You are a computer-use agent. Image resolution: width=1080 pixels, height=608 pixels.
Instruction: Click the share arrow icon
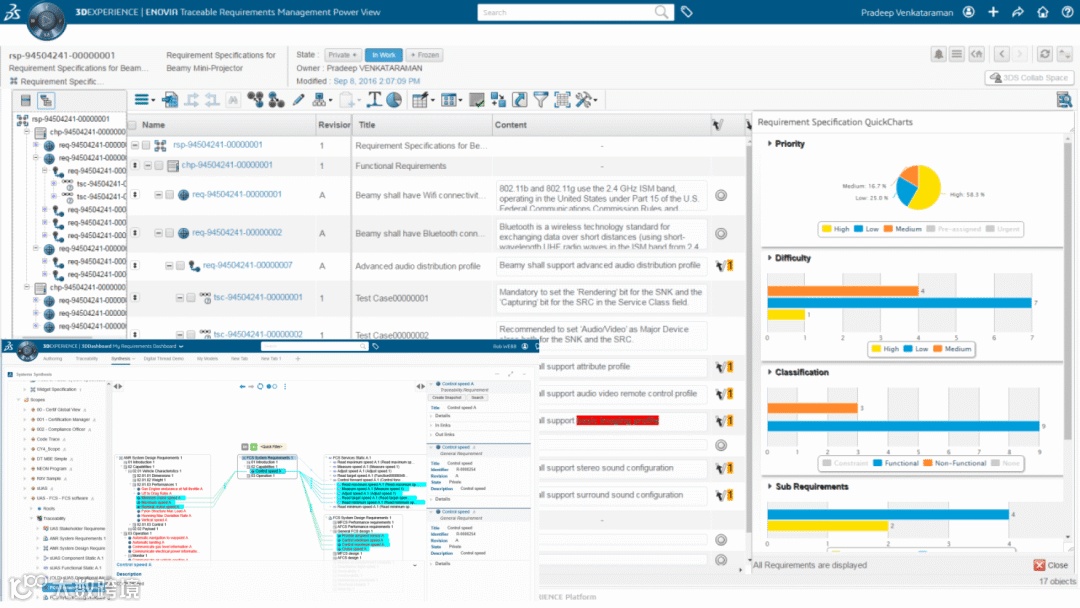(x=1018, y=12)
